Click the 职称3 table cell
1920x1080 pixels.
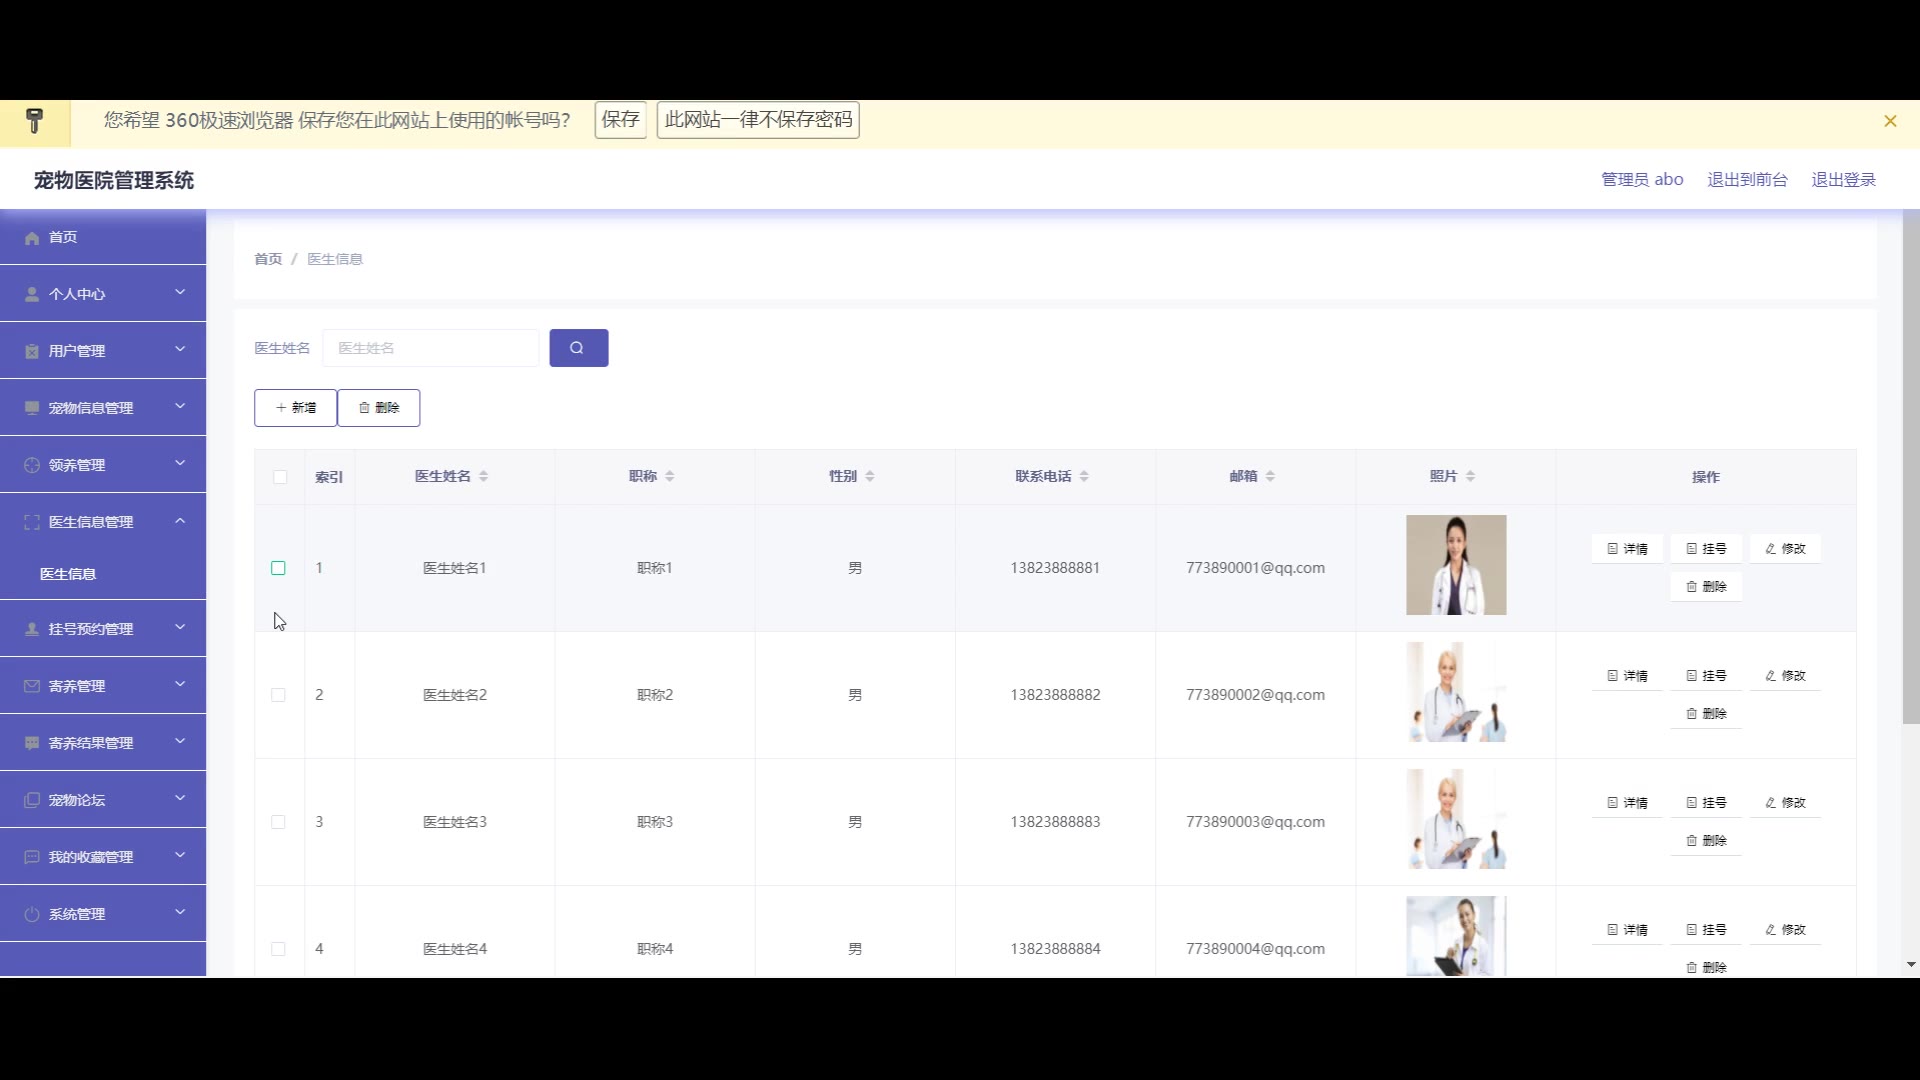coord(655,822)
